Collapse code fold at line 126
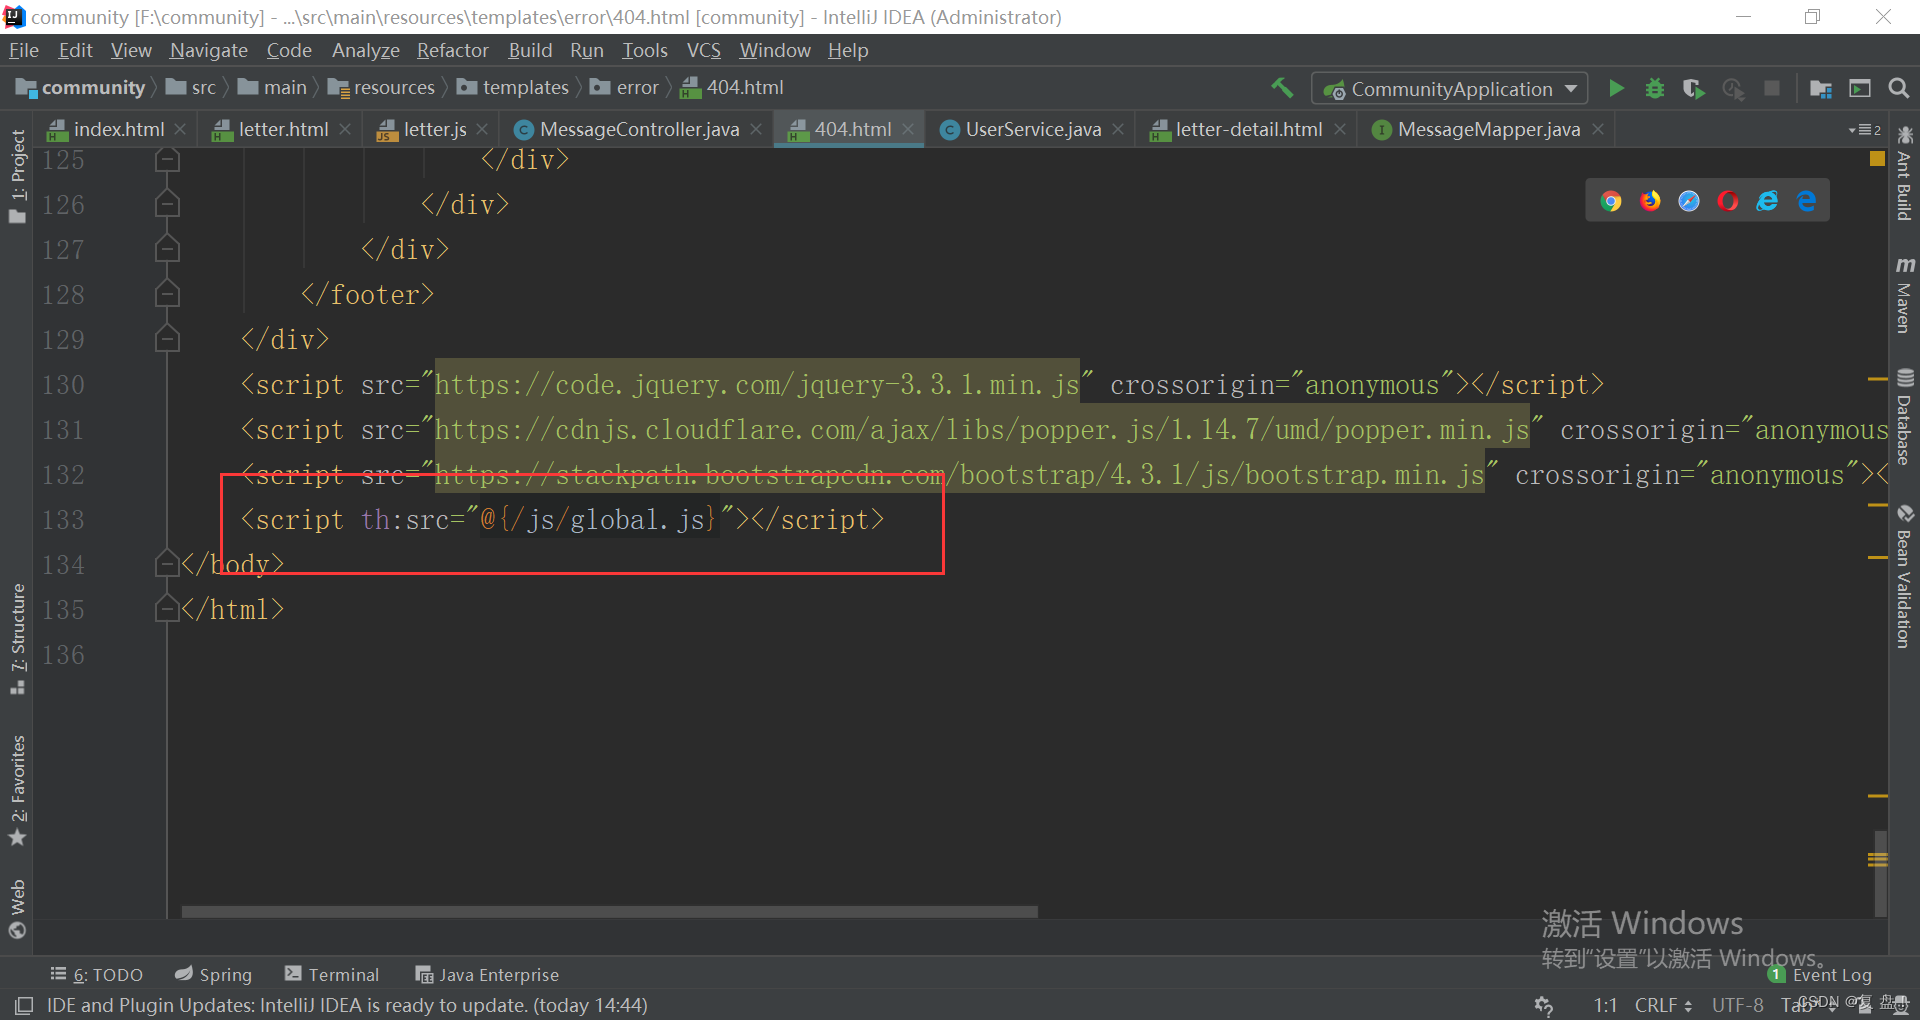The height and width of the screenshot is (1020, 1920). [x=167, y=204]
